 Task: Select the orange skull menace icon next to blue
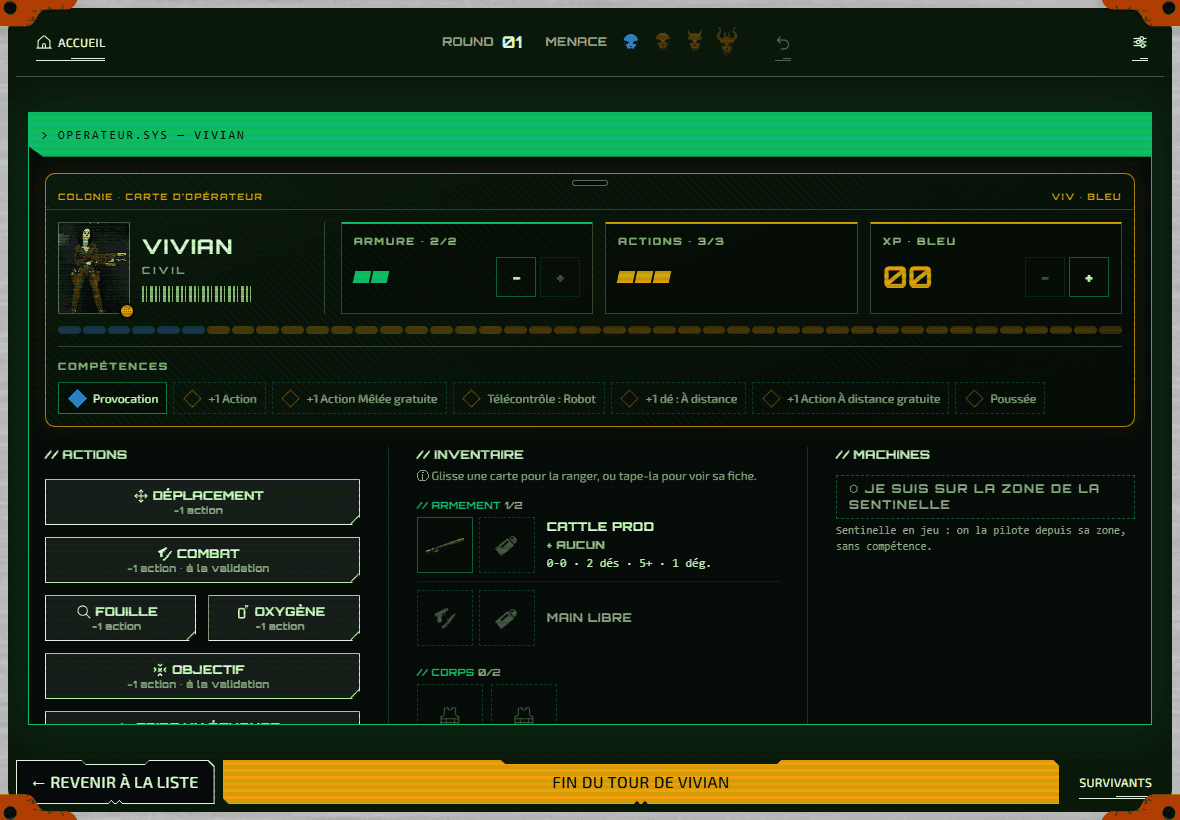tap(662, 41)
